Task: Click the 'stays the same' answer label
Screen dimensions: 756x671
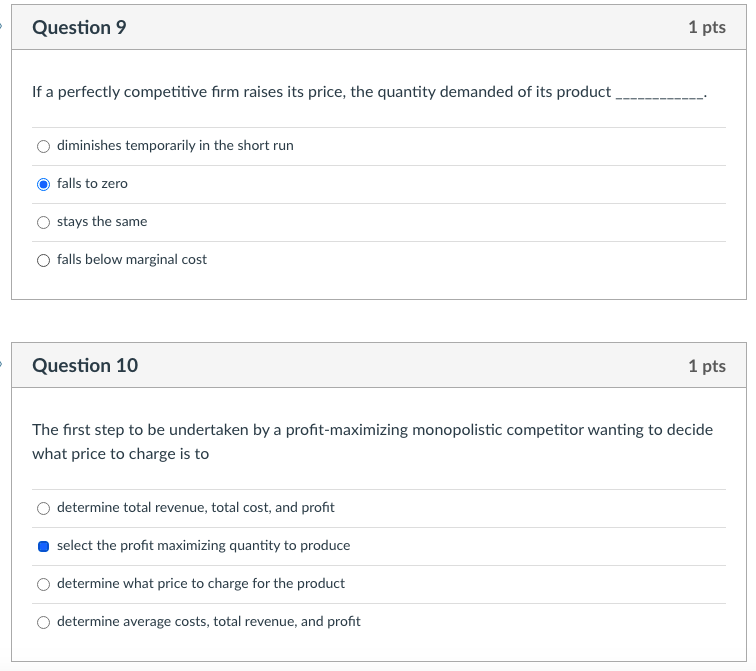Action: point(102,222)
